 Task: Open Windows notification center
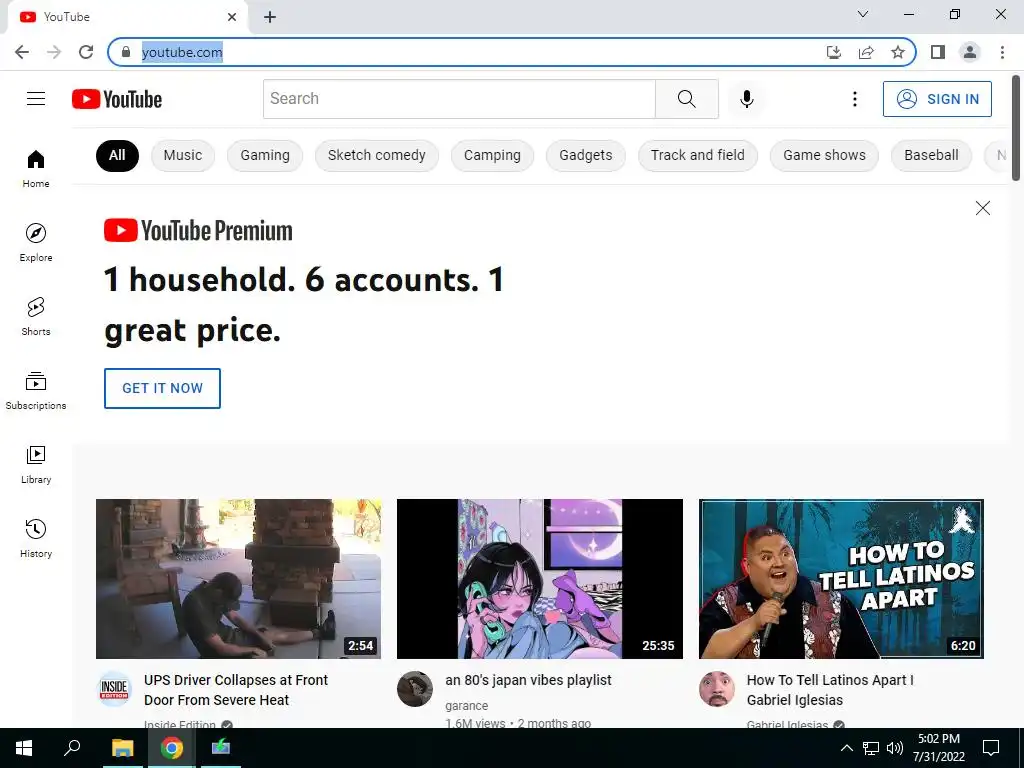[x=991, y=748]
